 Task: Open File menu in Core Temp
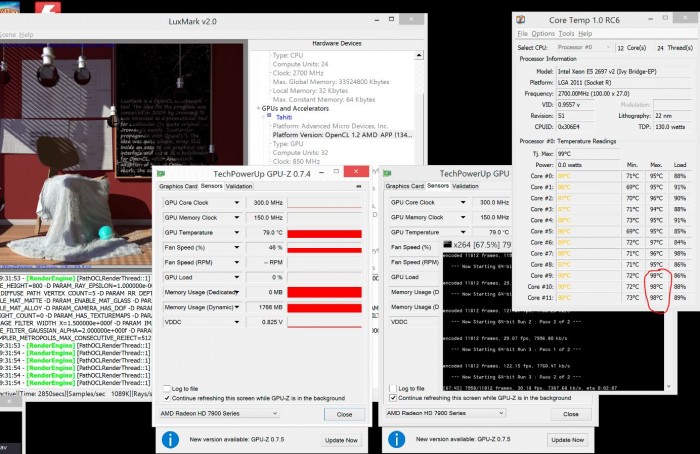pos(522,33)
